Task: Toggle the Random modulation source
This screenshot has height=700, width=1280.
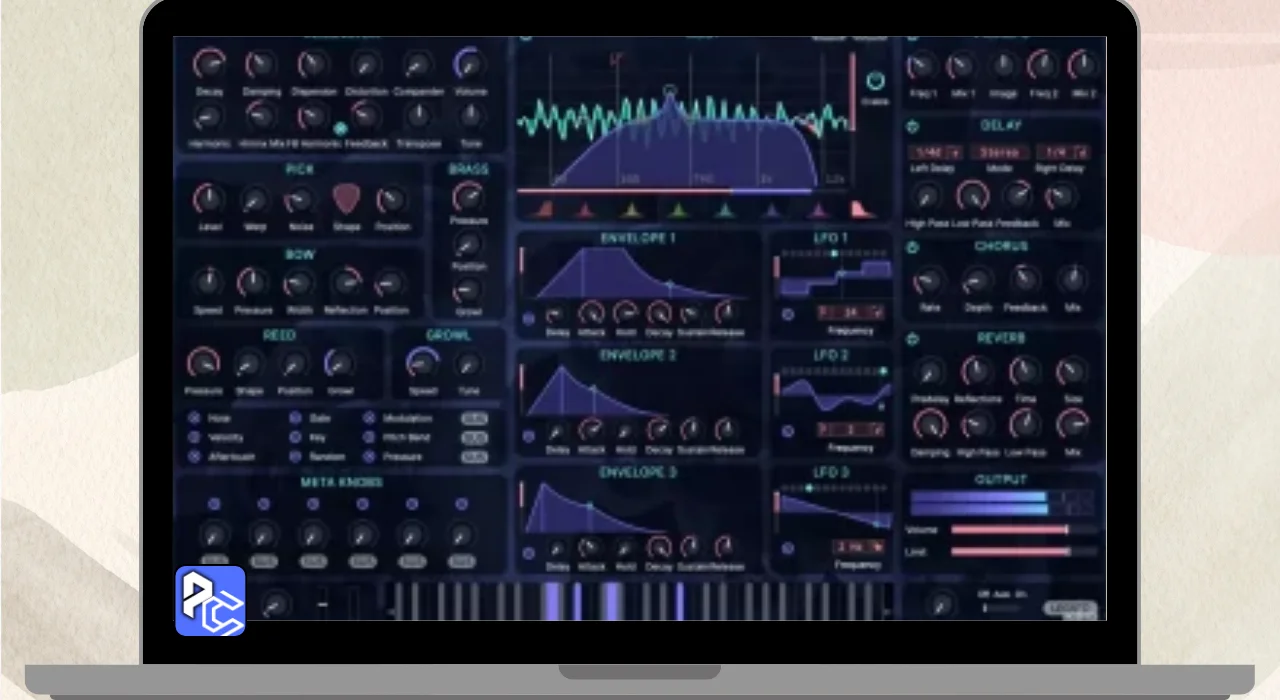Action: click(295, 456)
